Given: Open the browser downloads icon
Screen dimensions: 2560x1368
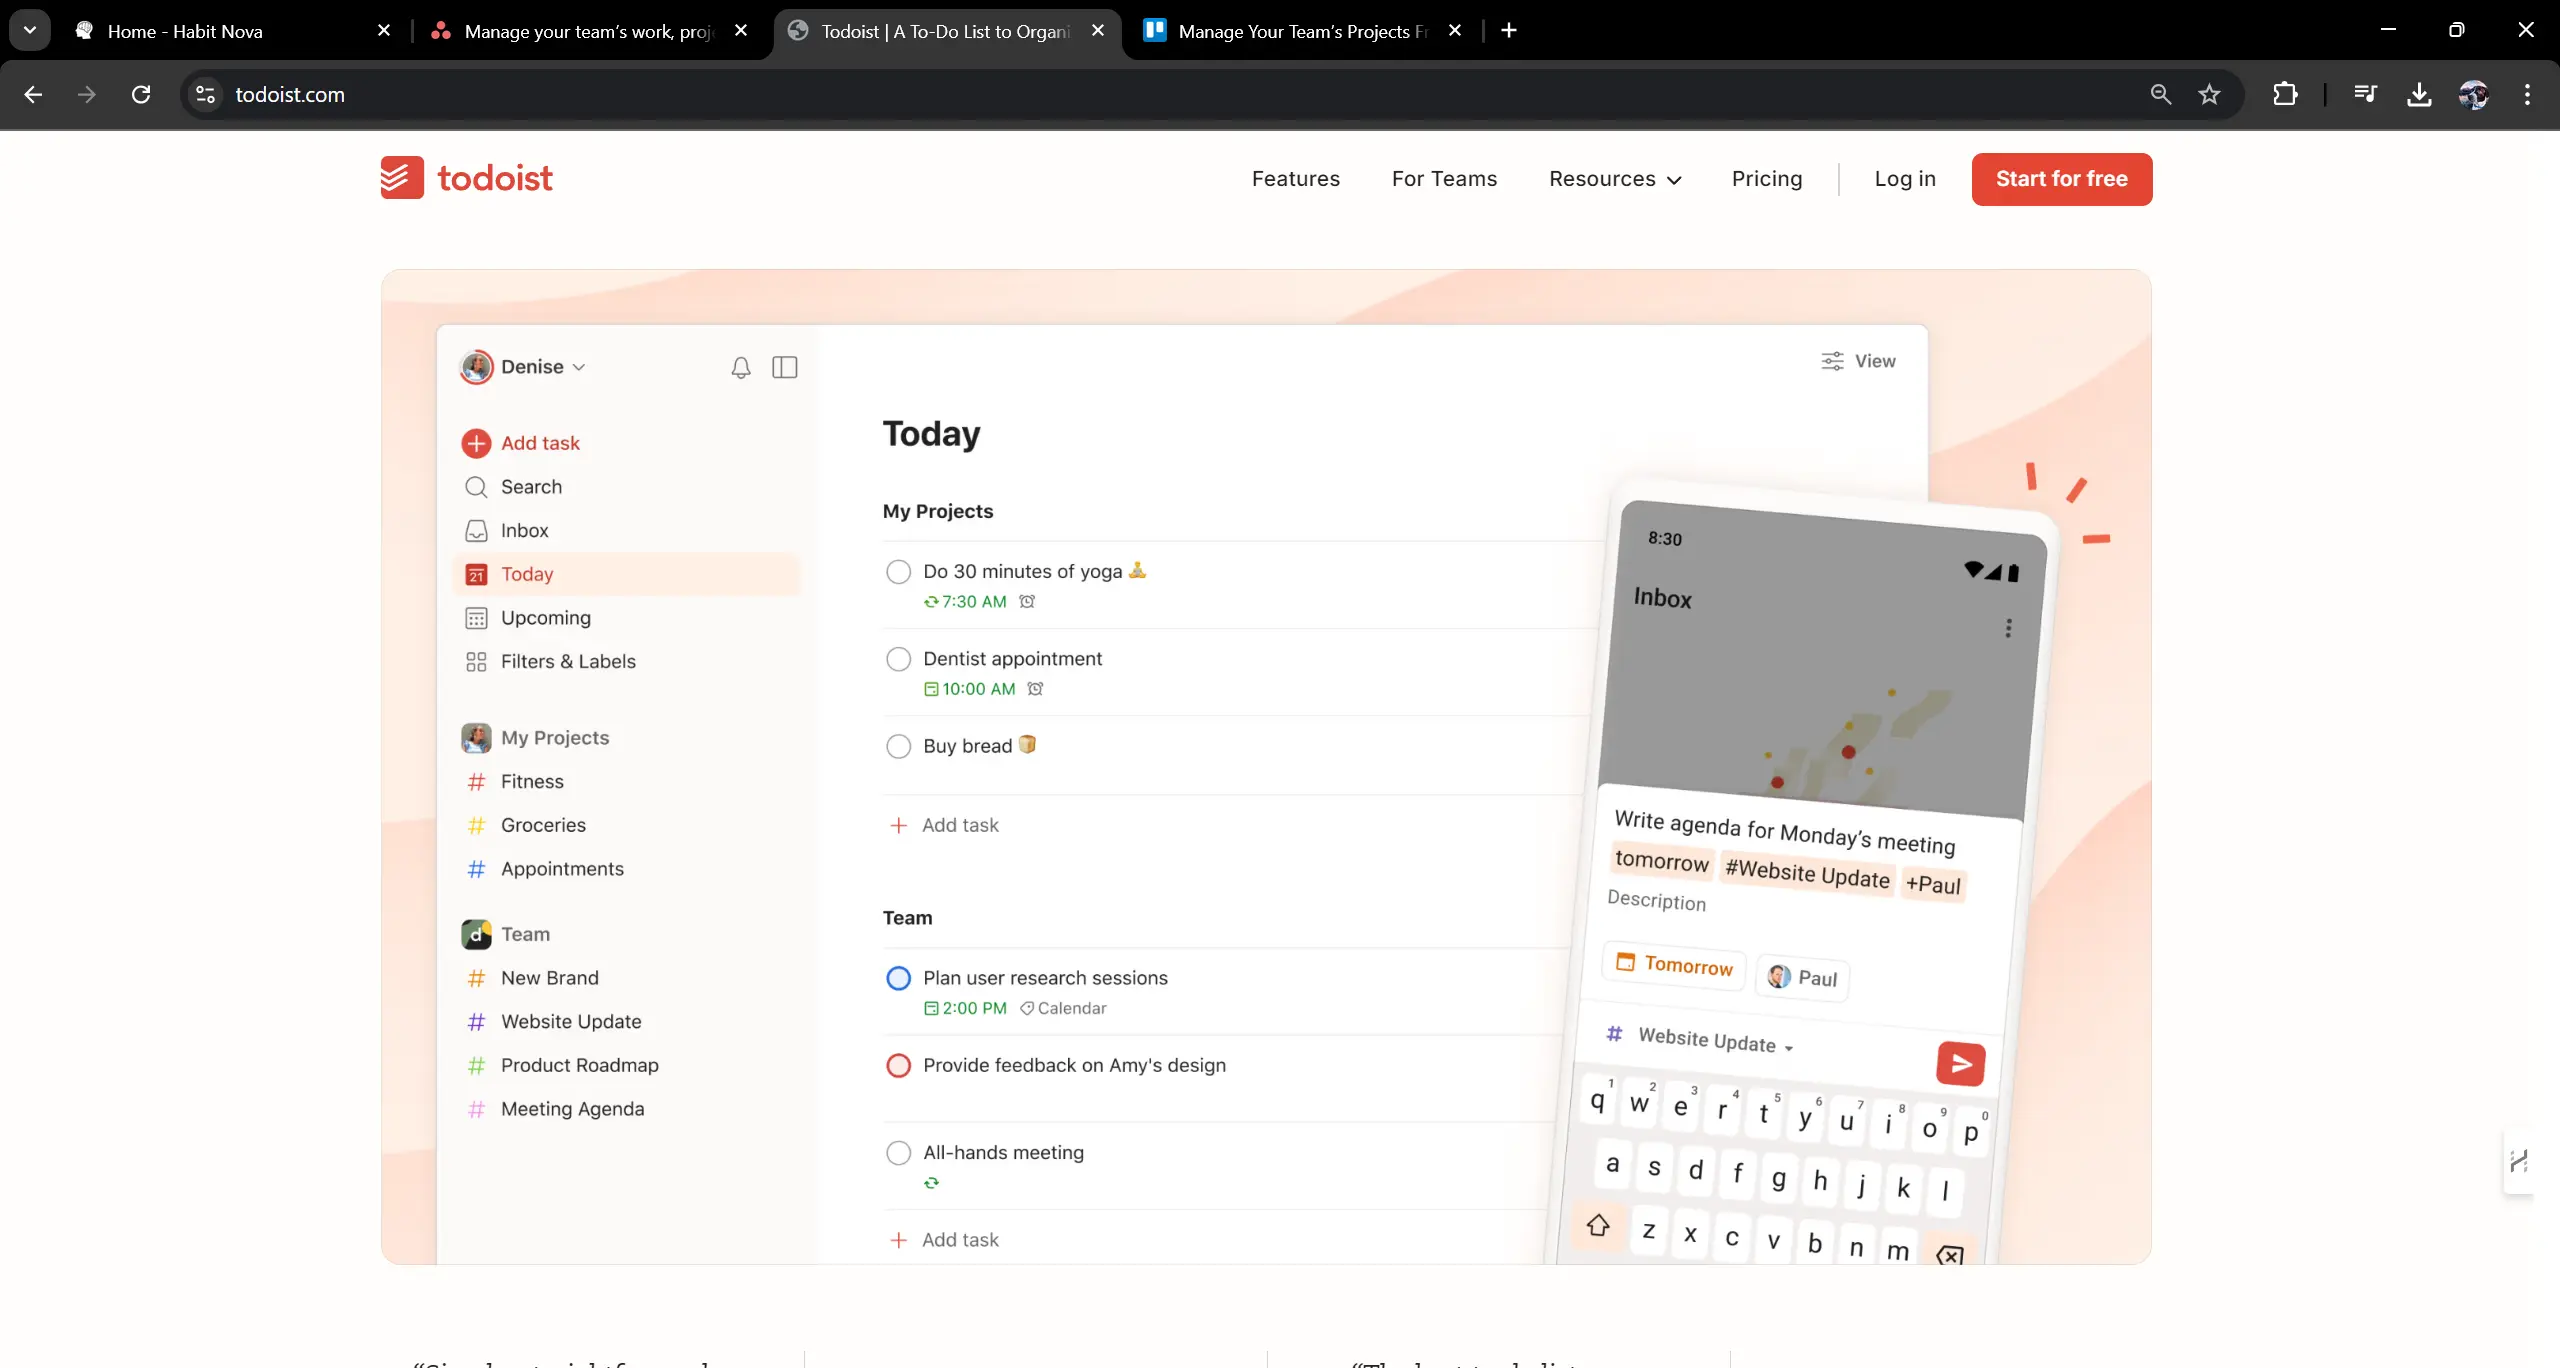Looking at the screenshot, I should pyautogui.click(x=2419, y=94).
